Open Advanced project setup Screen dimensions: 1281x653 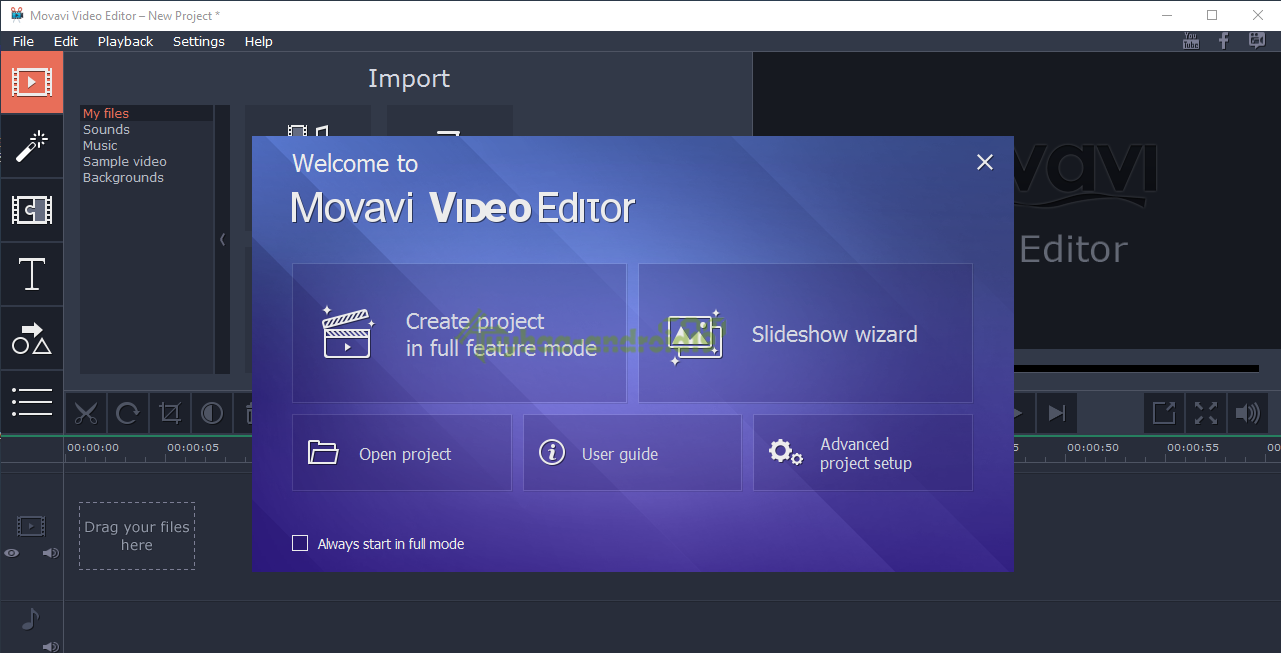pyautogui.click(x=863, y=453)
